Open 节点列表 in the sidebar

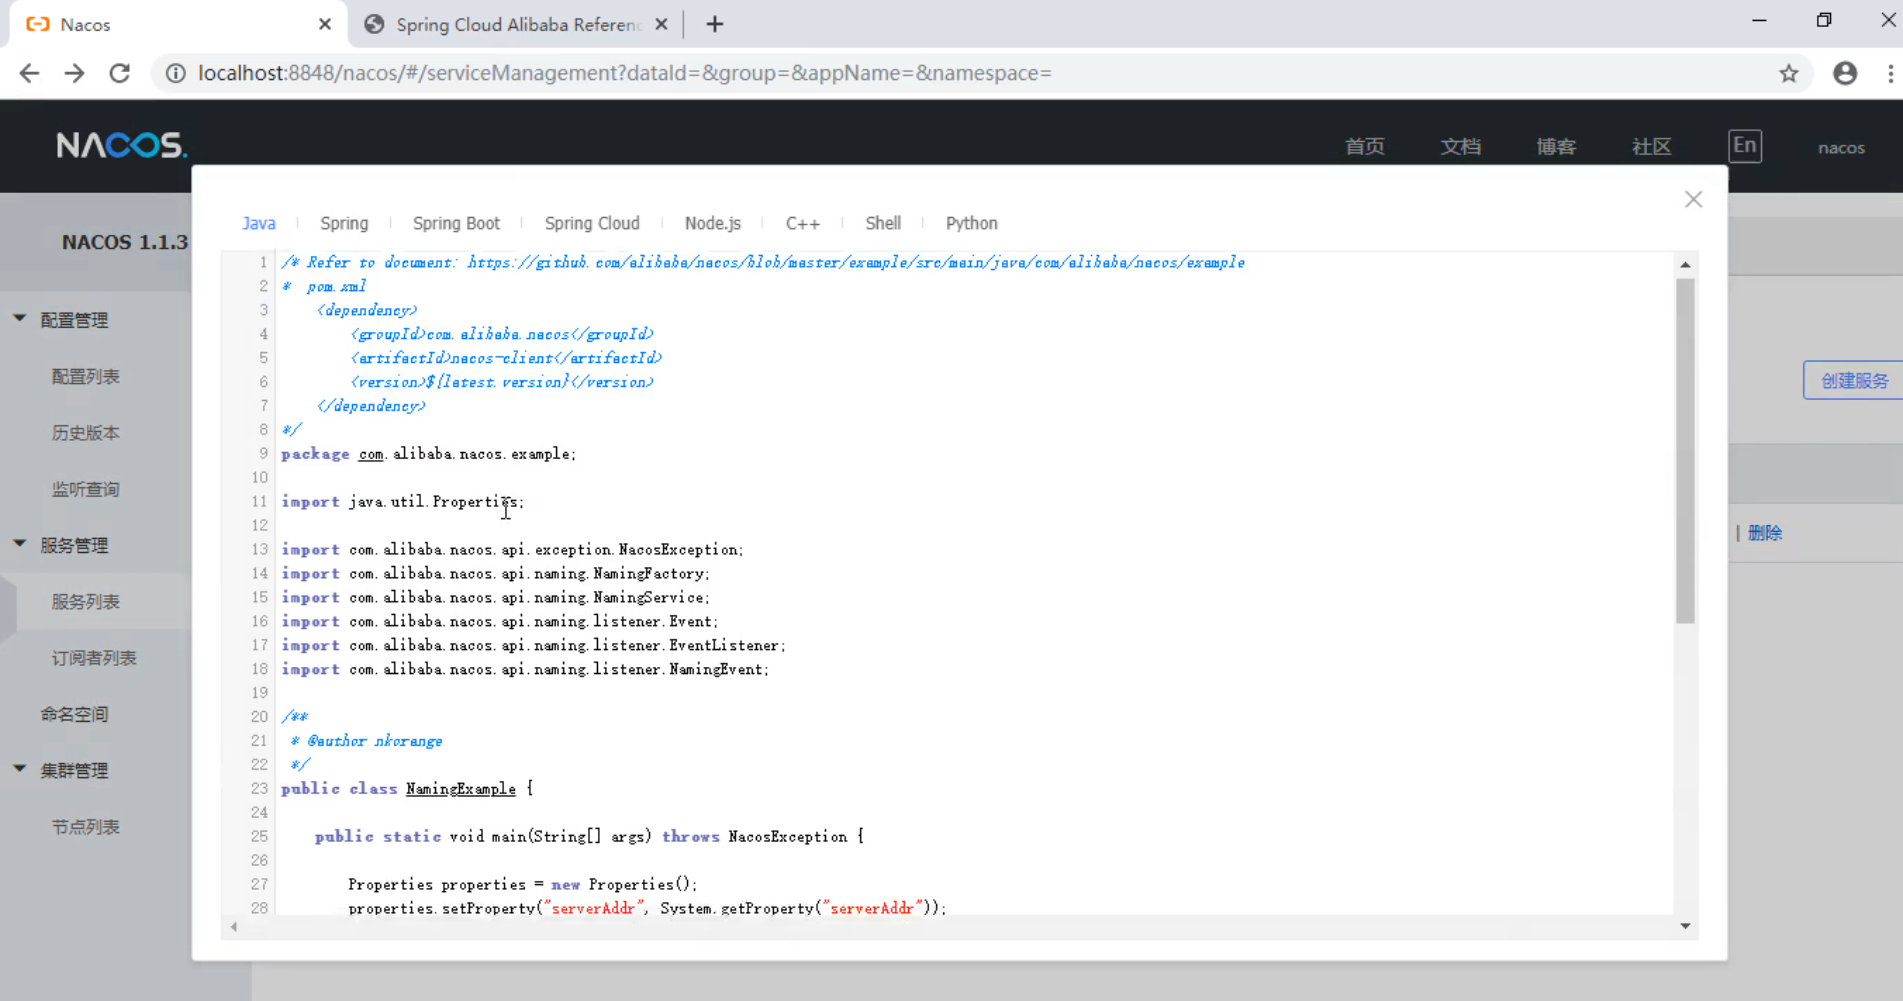pos(86,827)
